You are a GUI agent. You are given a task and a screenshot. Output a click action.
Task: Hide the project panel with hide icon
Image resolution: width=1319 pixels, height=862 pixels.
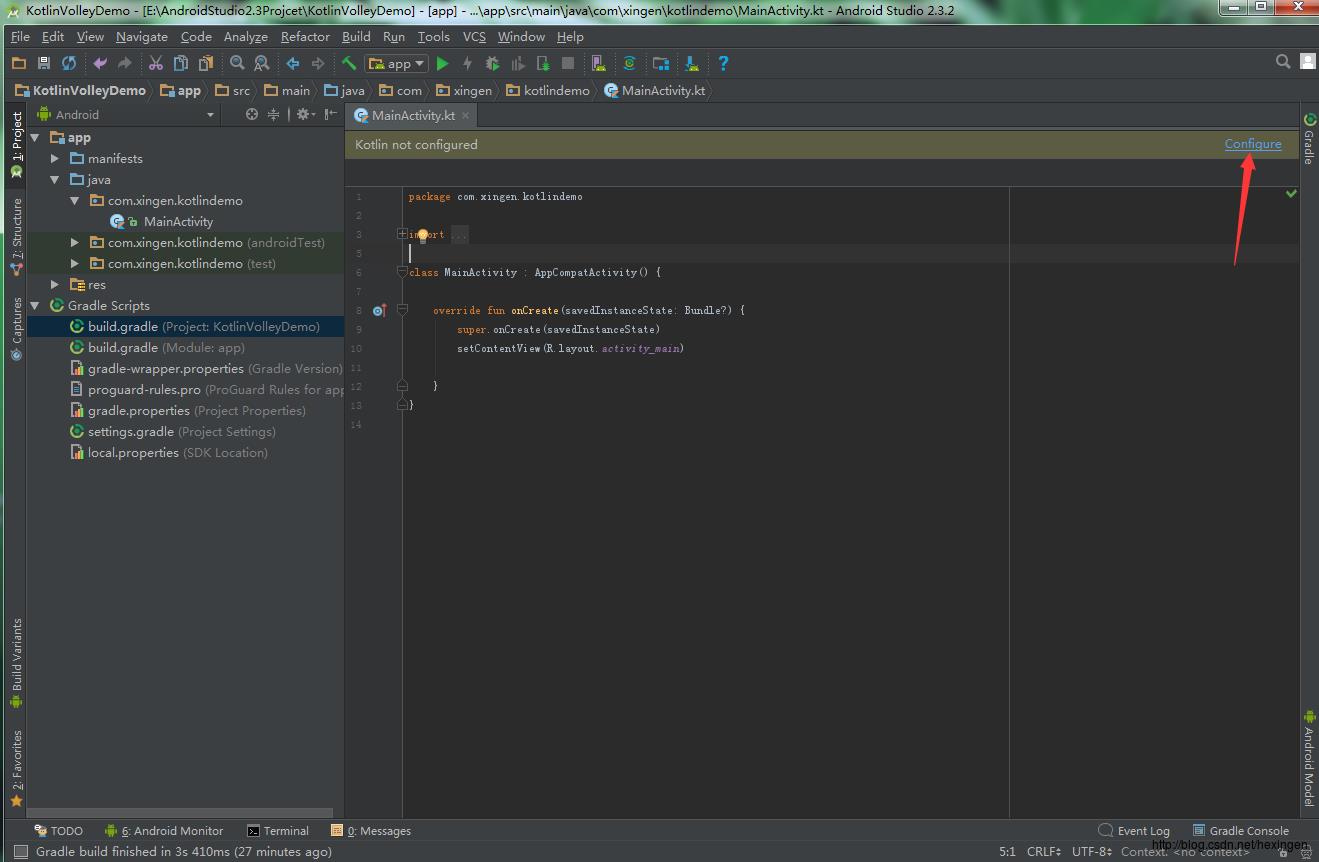[331, 114]
